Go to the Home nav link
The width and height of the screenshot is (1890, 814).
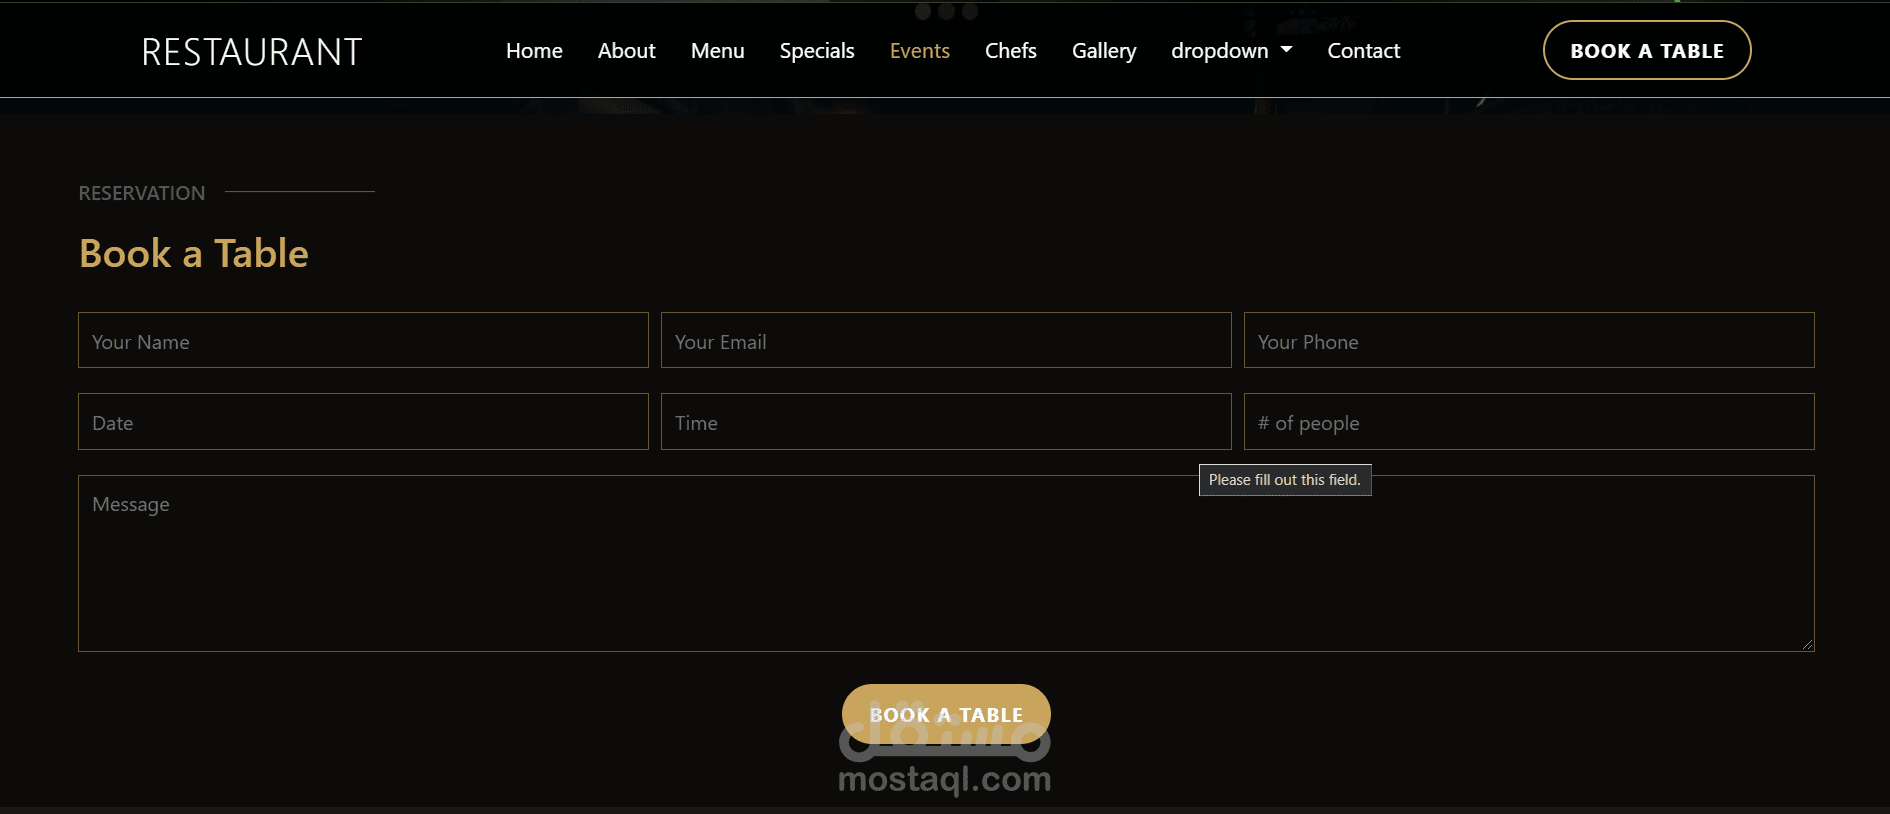tap(534, 51)
